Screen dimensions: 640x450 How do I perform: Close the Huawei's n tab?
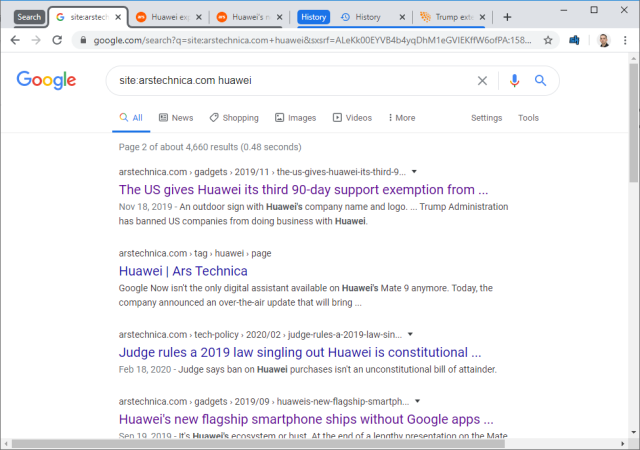pos(280,17)
